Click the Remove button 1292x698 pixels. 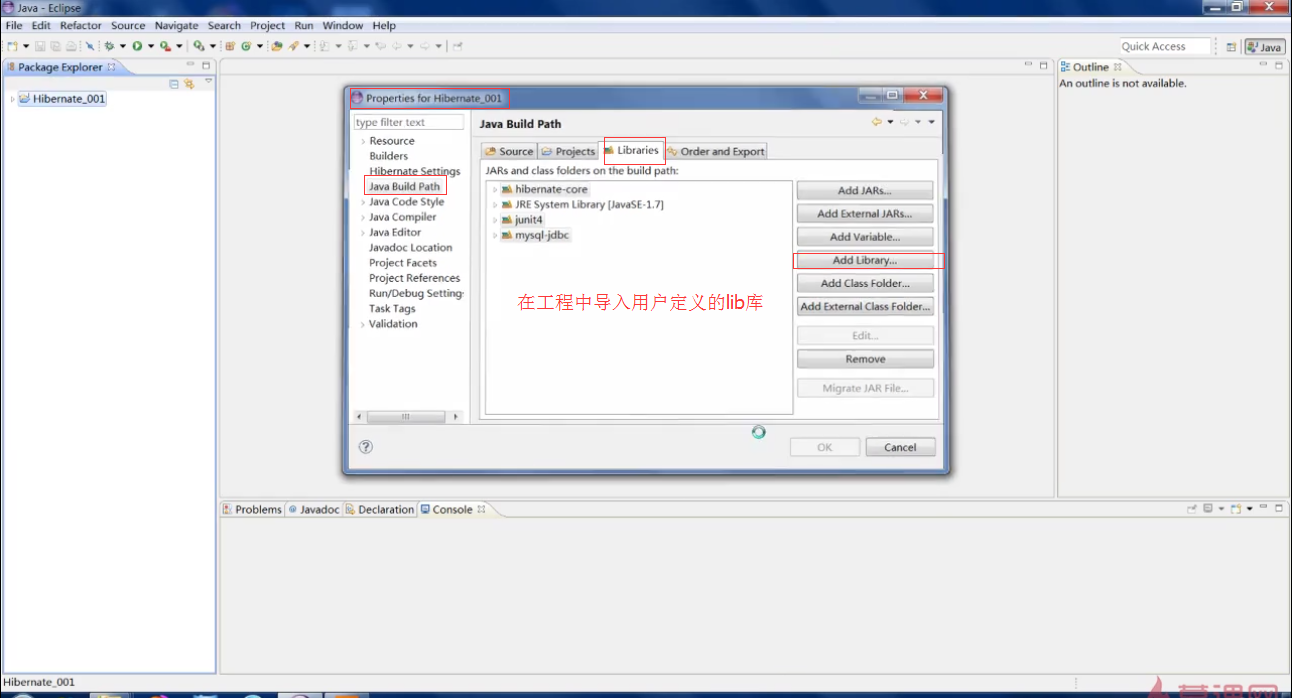click(x=865, y=359)
